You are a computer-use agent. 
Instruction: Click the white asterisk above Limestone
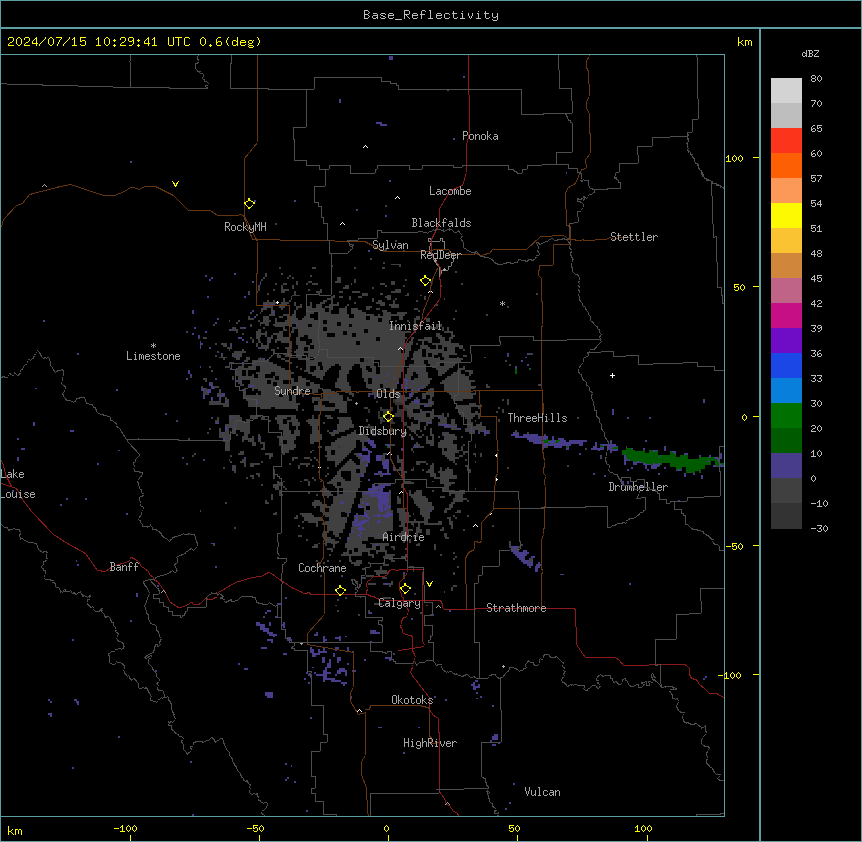coord(153,346)
